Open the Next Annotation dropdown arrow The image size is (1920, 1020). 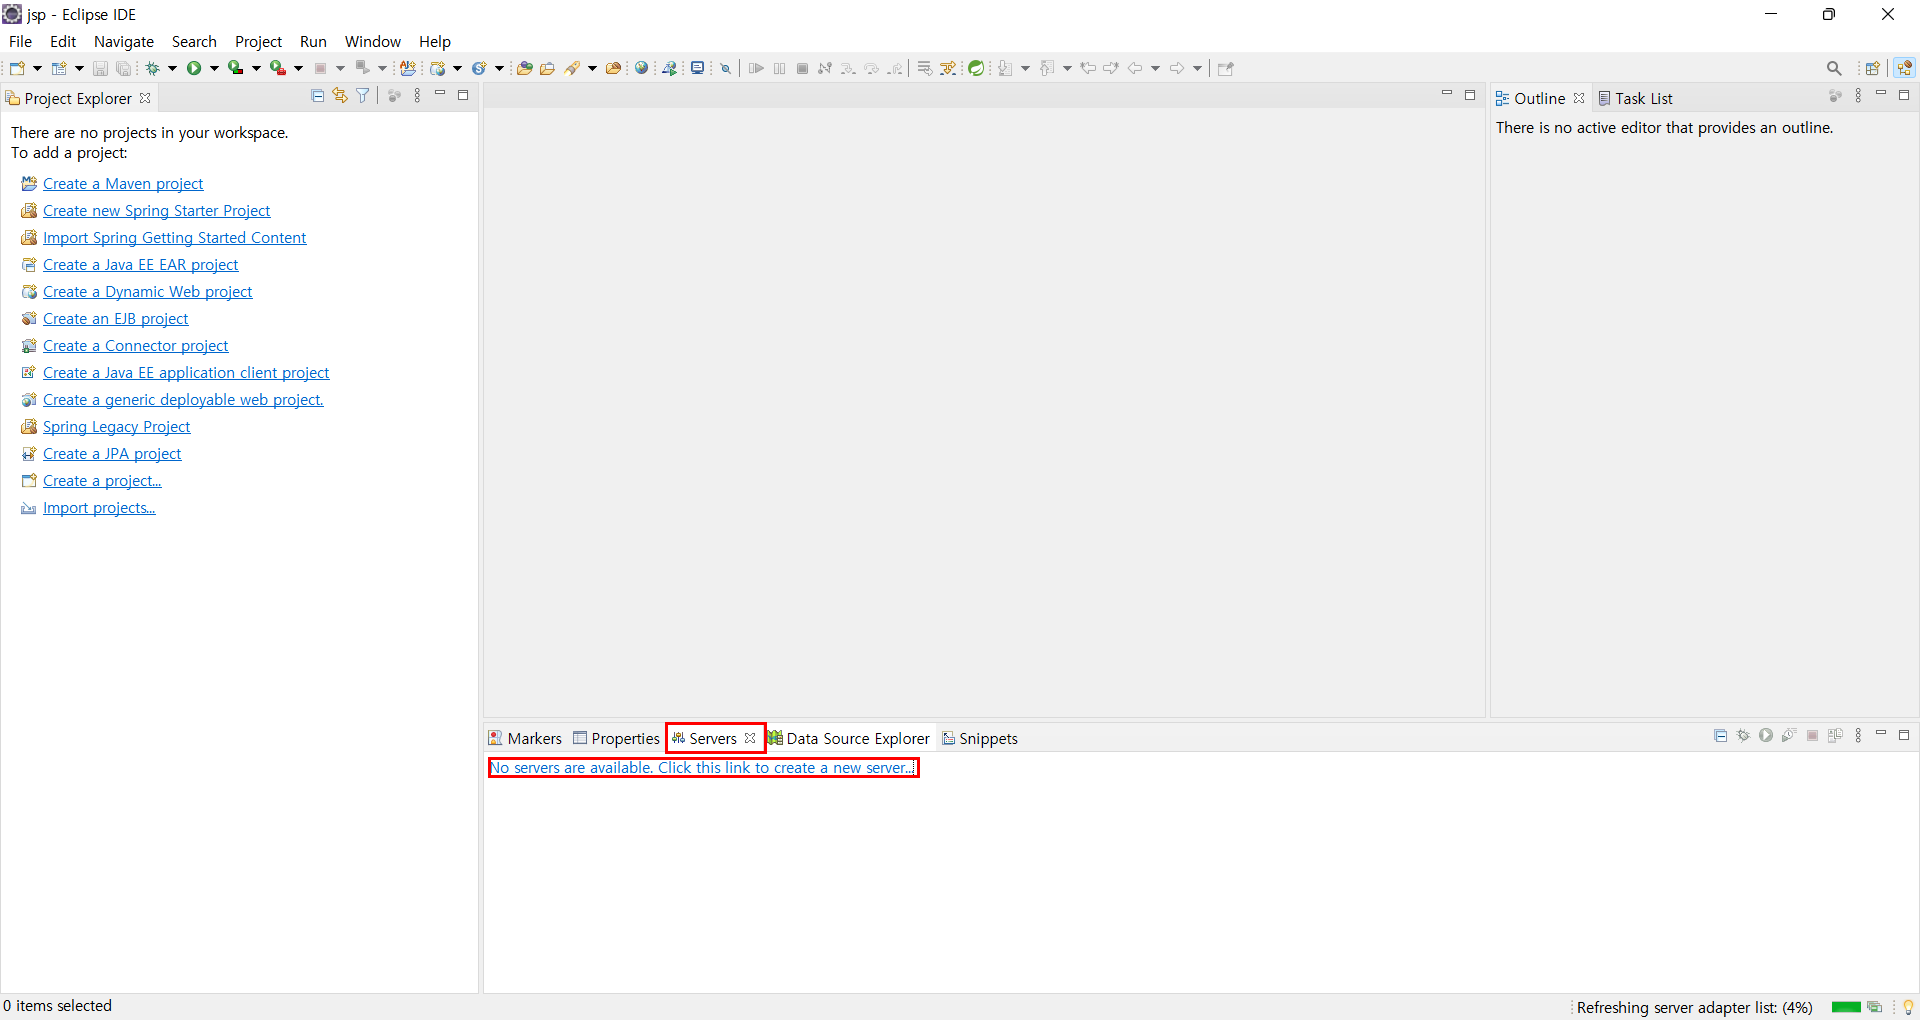(x=1025, y=68)
